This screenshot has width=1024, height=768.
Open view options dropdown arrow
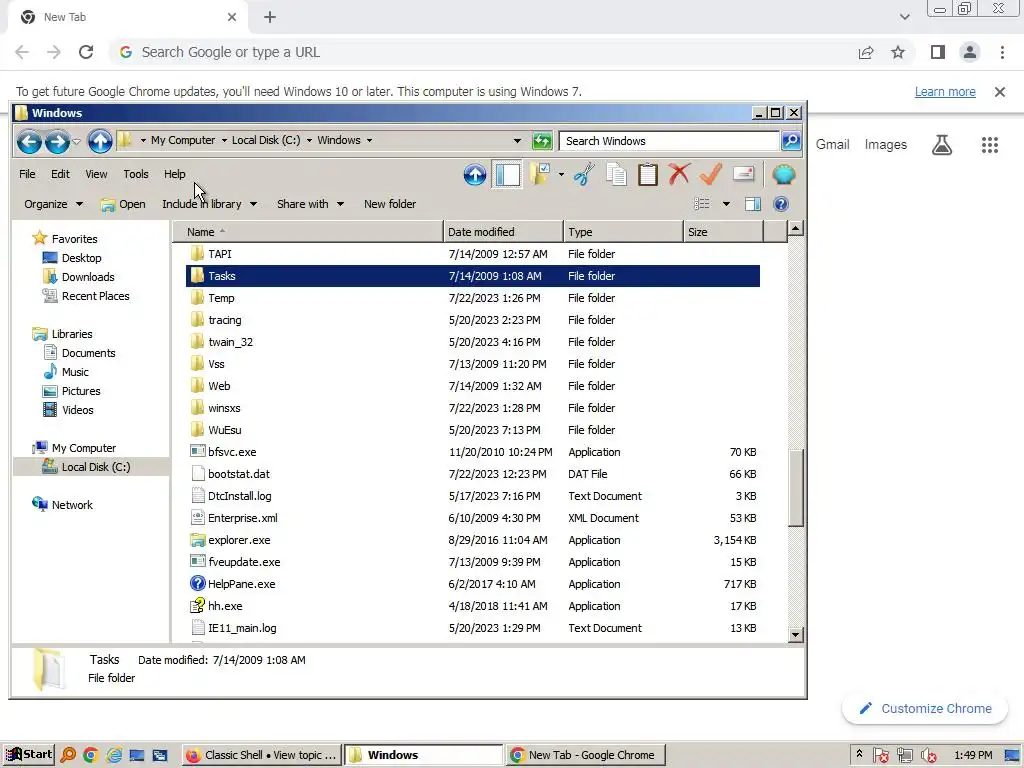[726, 204]
